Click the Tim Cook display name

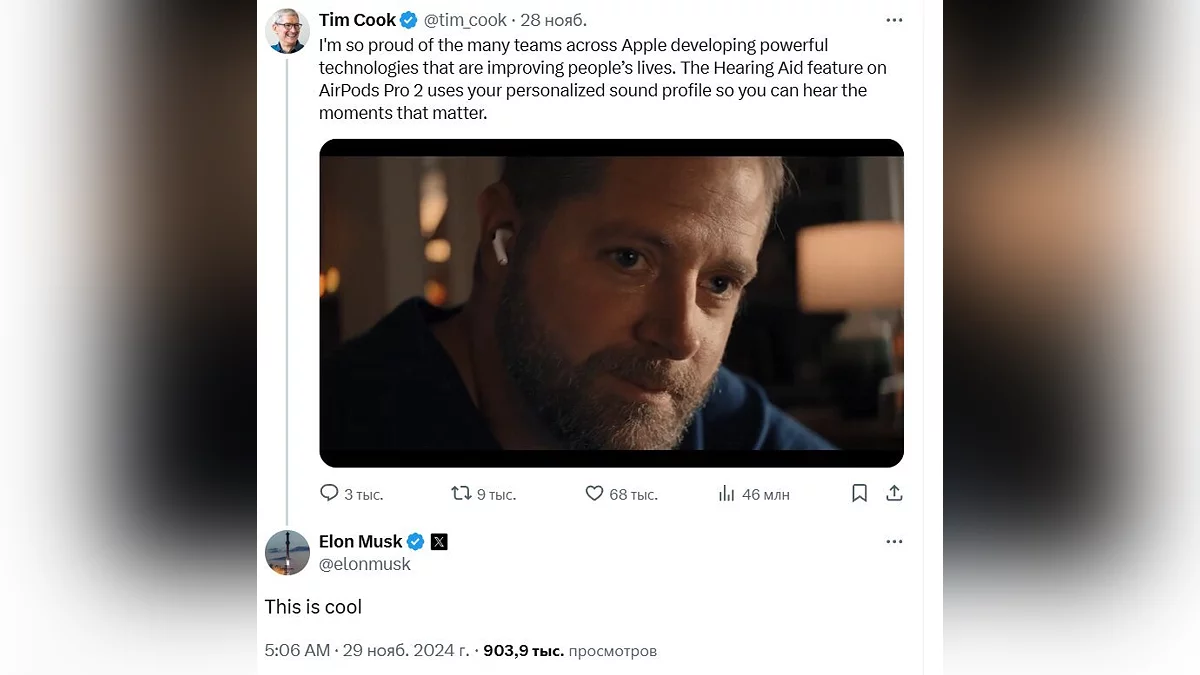pyautogui.click(x=357, y=20)
